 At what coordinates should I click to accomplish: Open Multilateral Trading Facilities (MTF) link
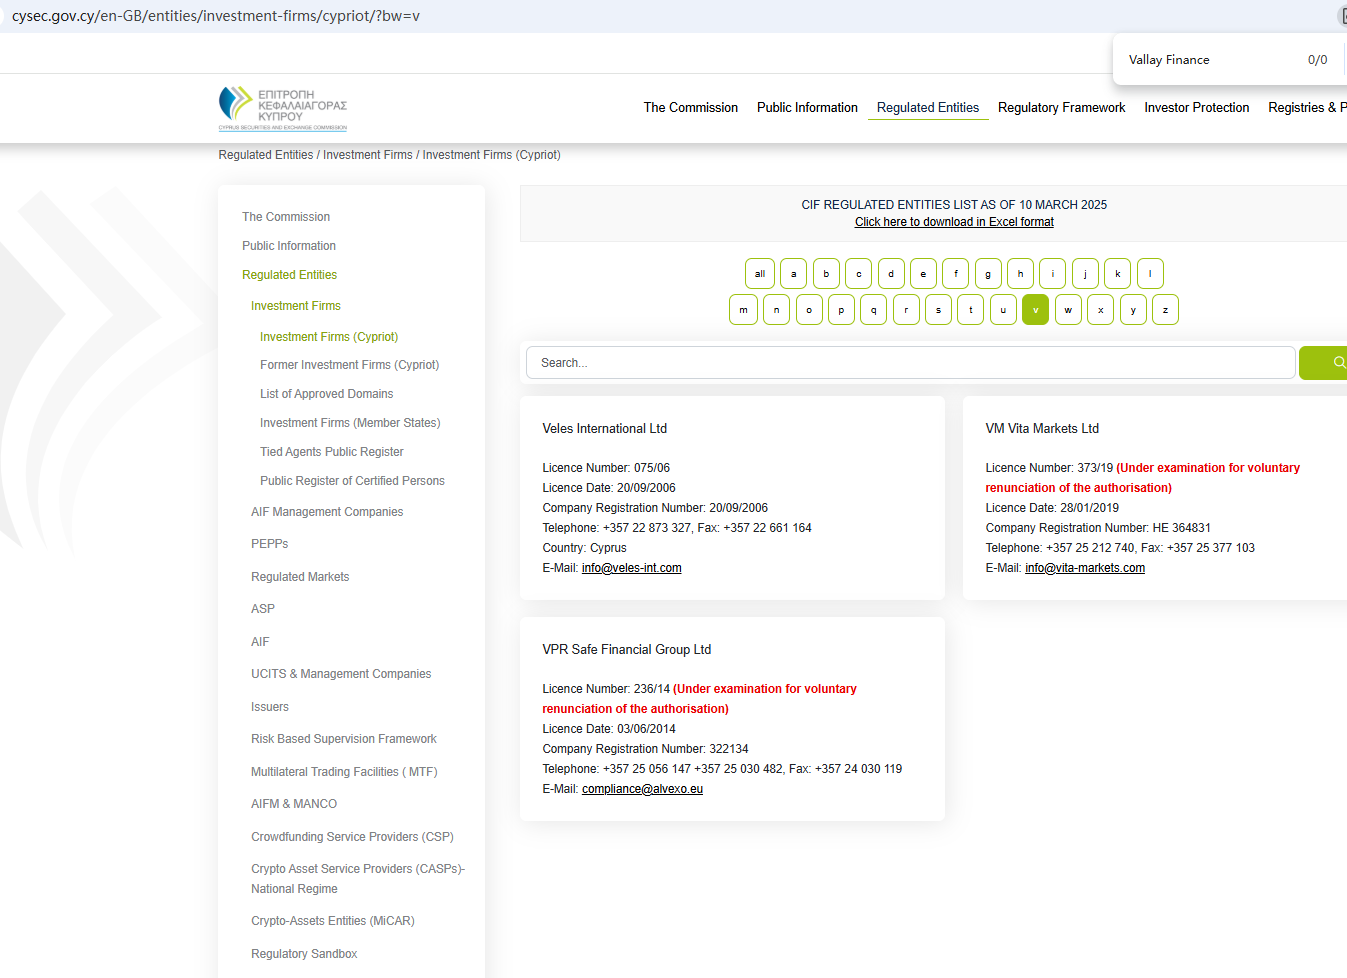[x=344, y=772]
